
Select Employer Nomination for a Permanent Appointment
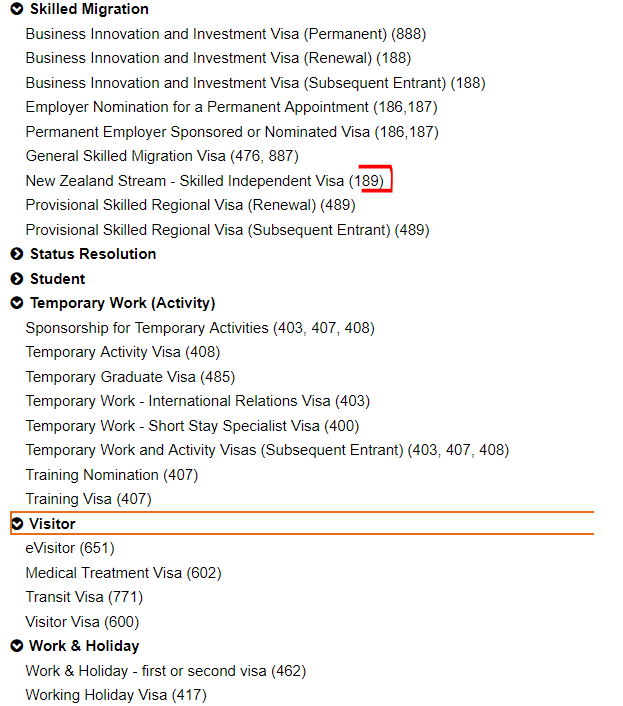tap(231, 107)
